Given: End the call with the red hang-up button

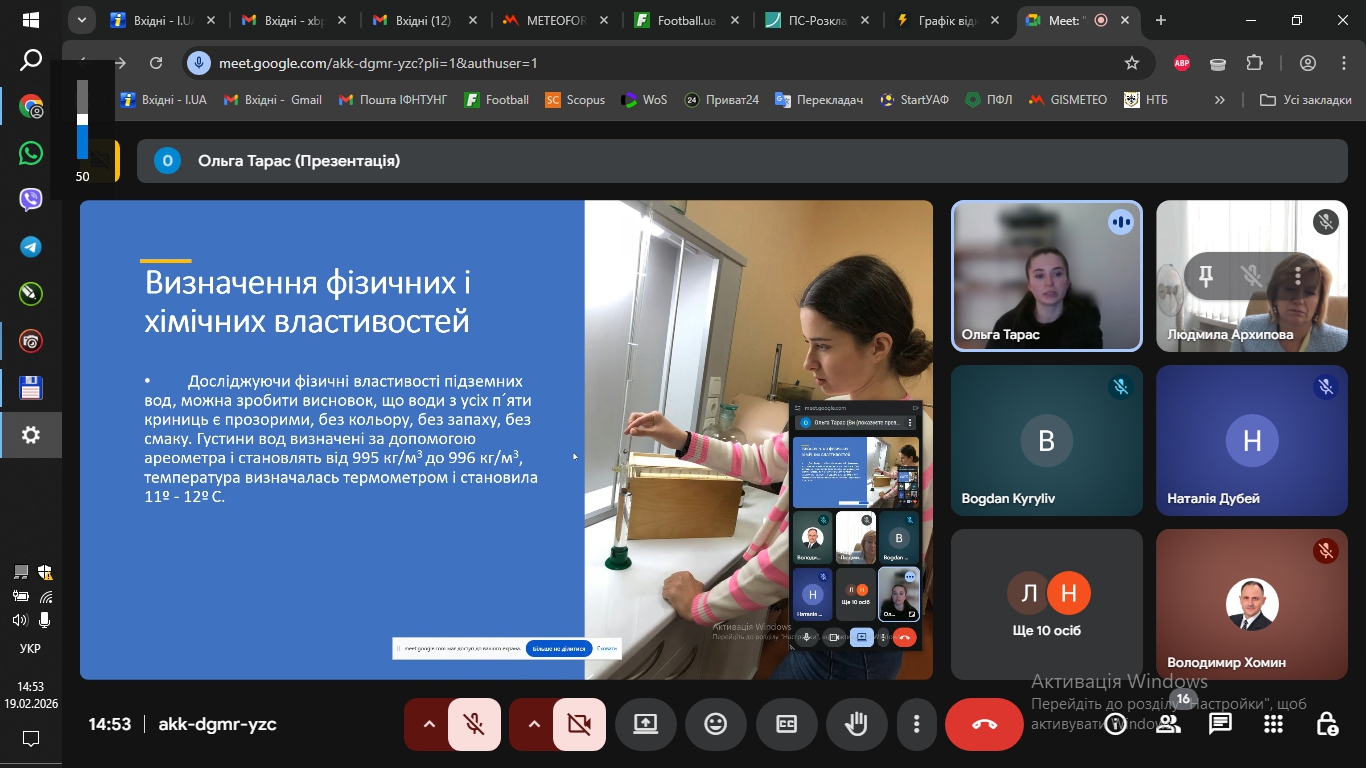Looking at the screenshot, I should 984,723.
